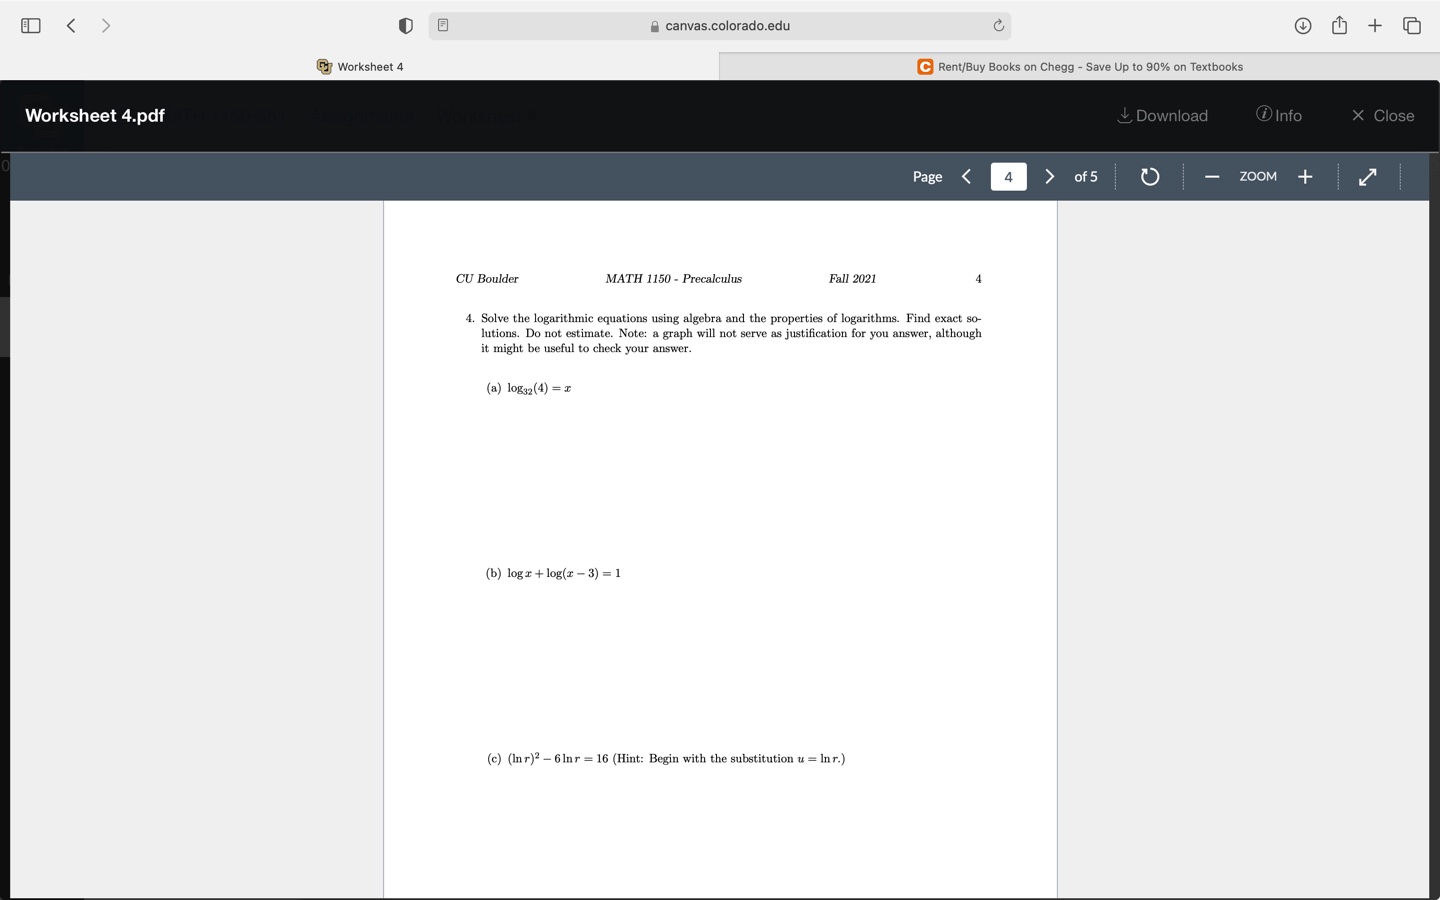The height and width of the screenshot is (900, 1440).
Task: Show the tab overview
Action: (1411, 25)
